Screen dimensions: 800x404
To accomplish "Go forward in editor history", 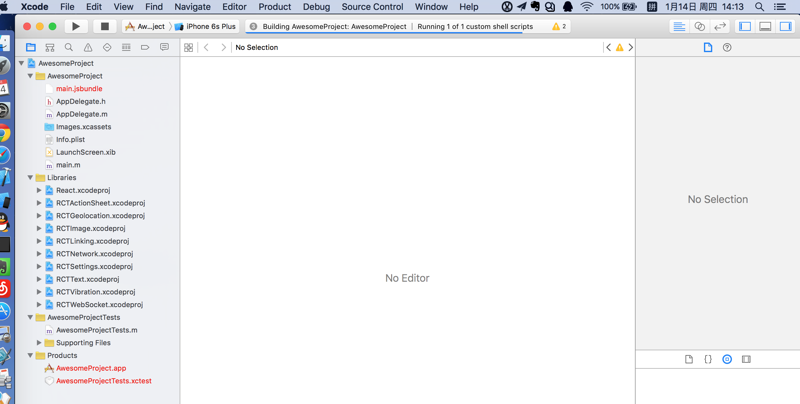I will tap(223, 47).
